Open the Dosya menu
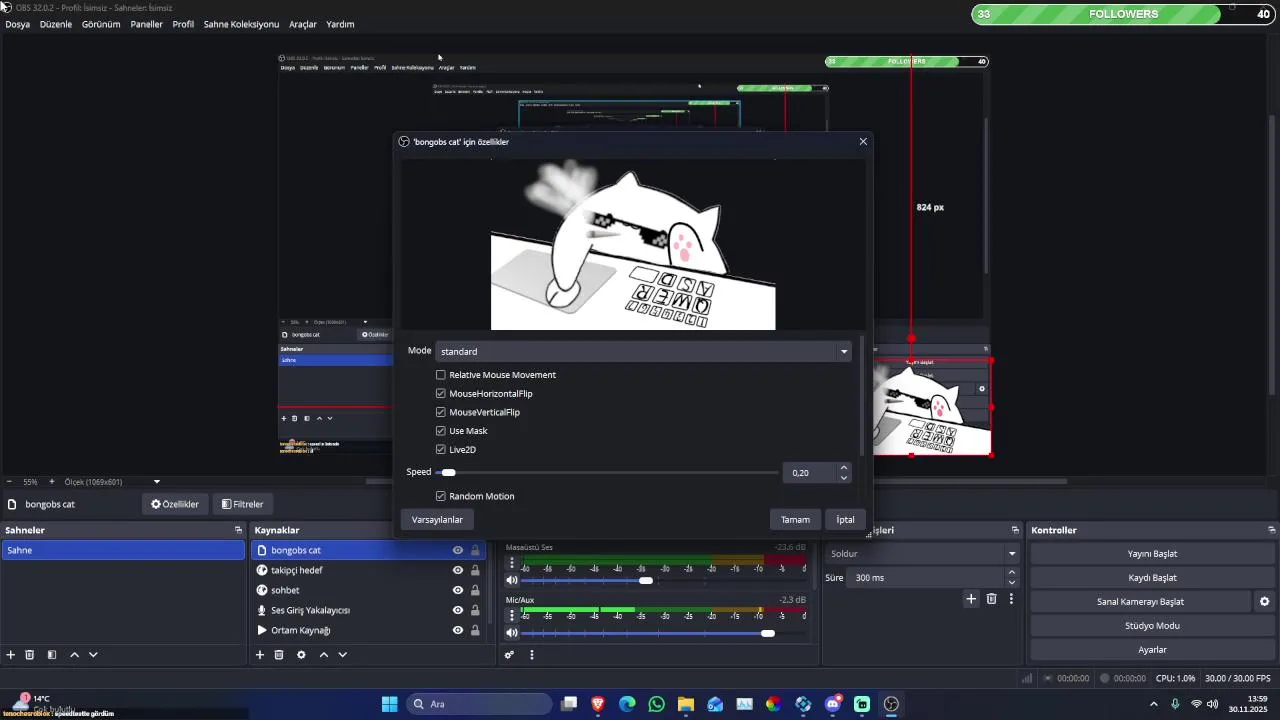Screen dimensions: 1280x720 click(18, 24)
